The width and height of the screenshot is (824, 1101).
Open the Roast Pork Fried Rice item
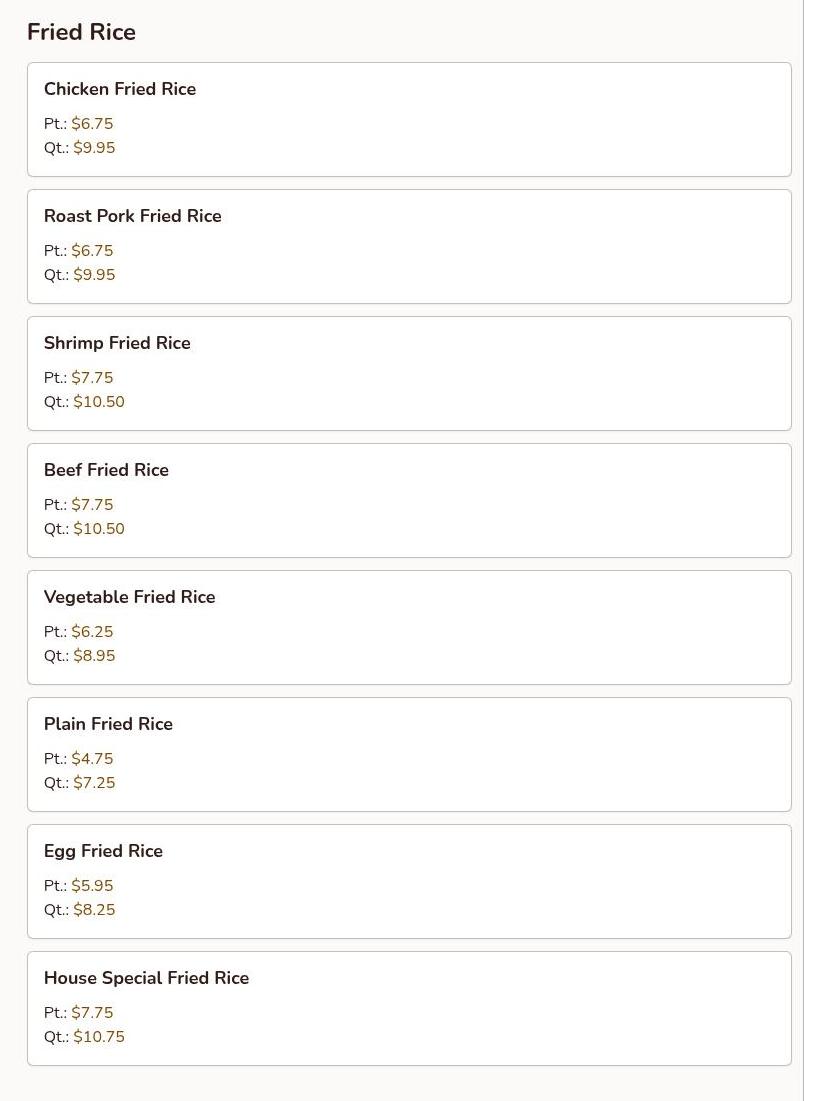[133, 216]
